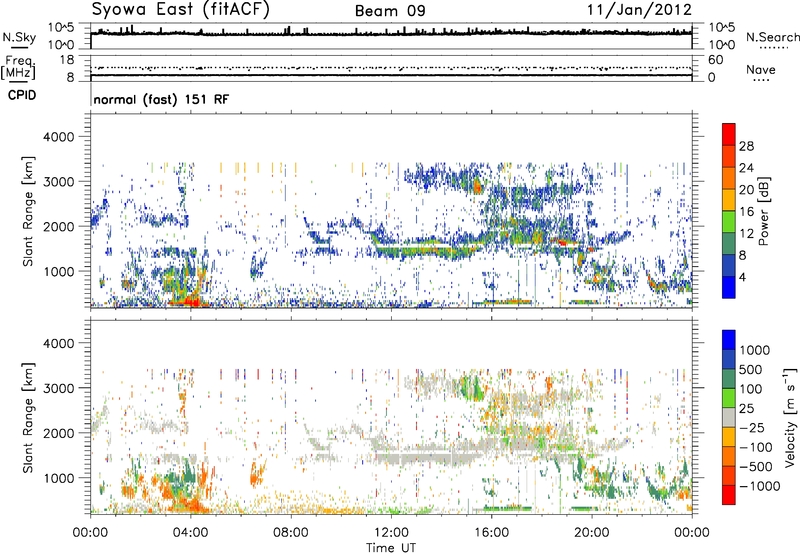
Task: Click the '04:00' time axis tick
Action: 191,533
